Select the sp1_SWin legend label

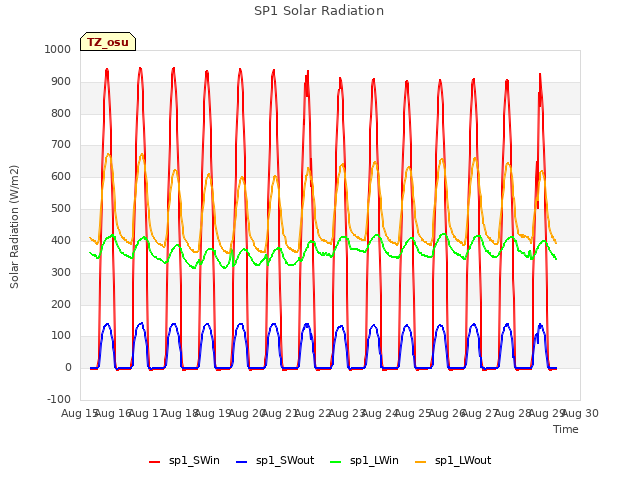pyautogui.click(x=194, y=460)
